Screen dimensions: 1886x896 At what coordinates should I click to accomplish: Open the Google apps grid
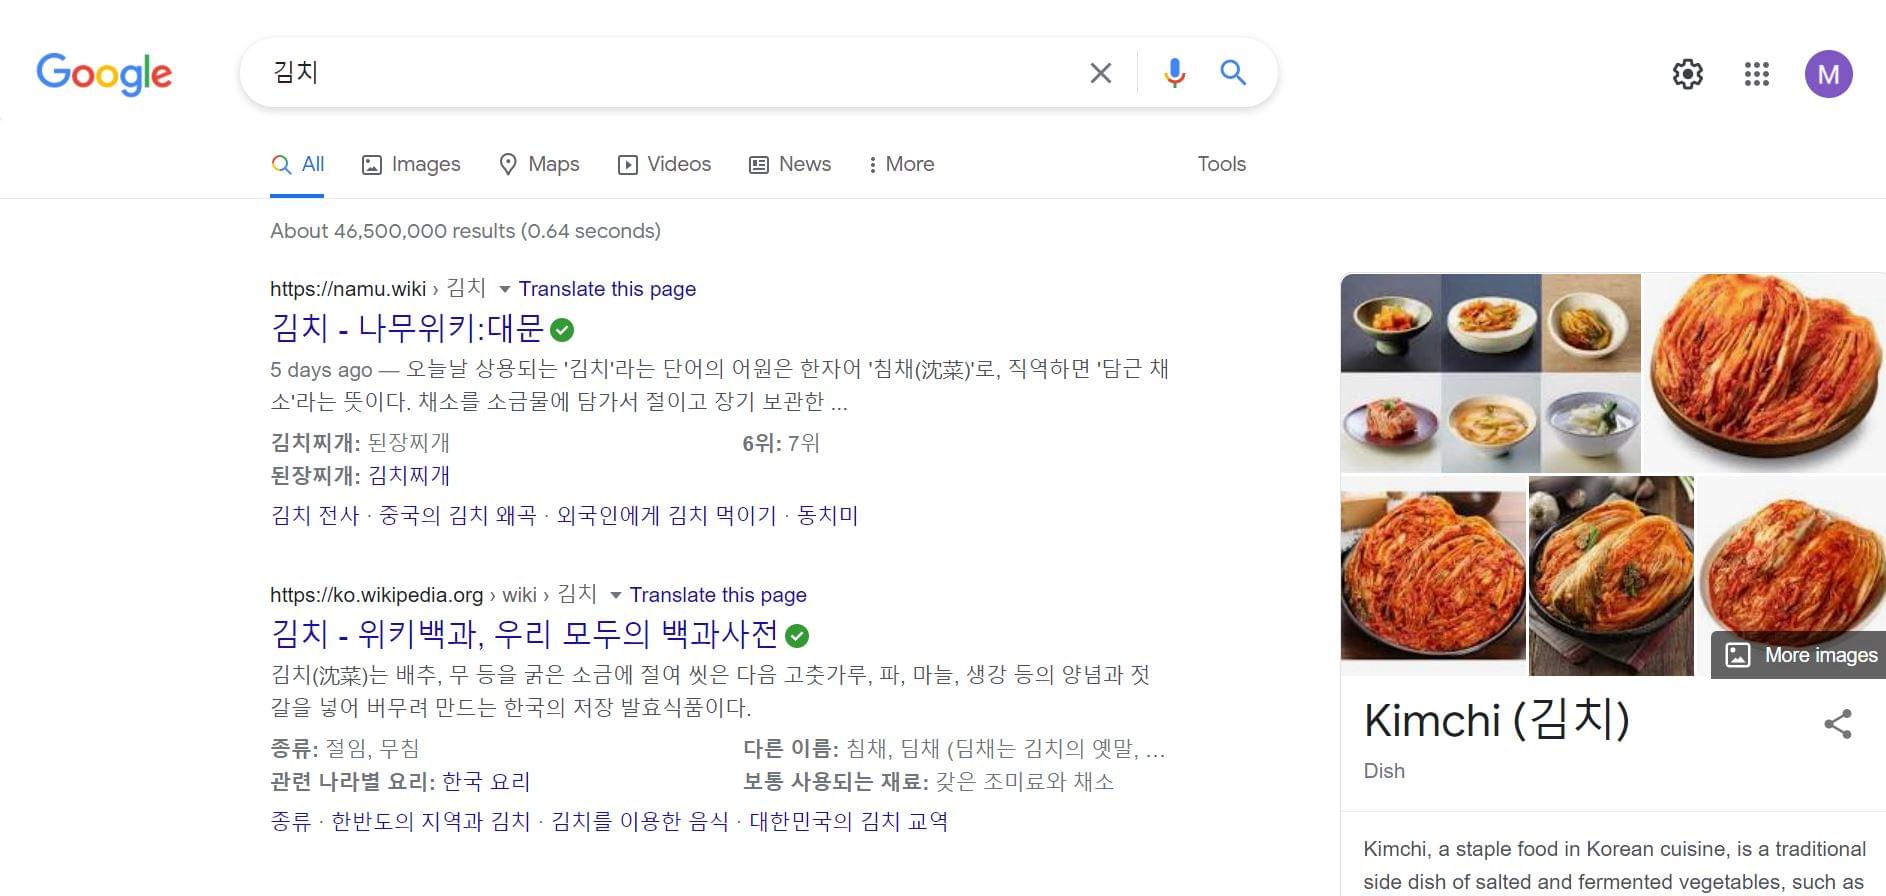[x=1756, y=74]
